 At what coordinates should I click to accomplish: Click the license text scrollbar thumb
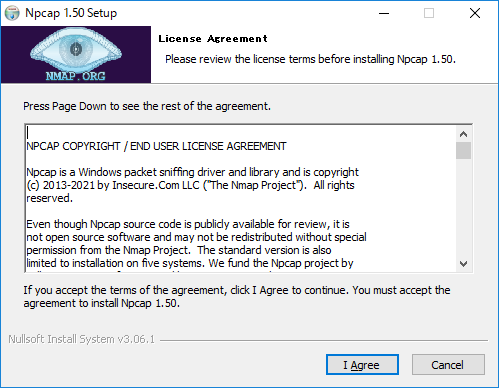click(463, 151)
